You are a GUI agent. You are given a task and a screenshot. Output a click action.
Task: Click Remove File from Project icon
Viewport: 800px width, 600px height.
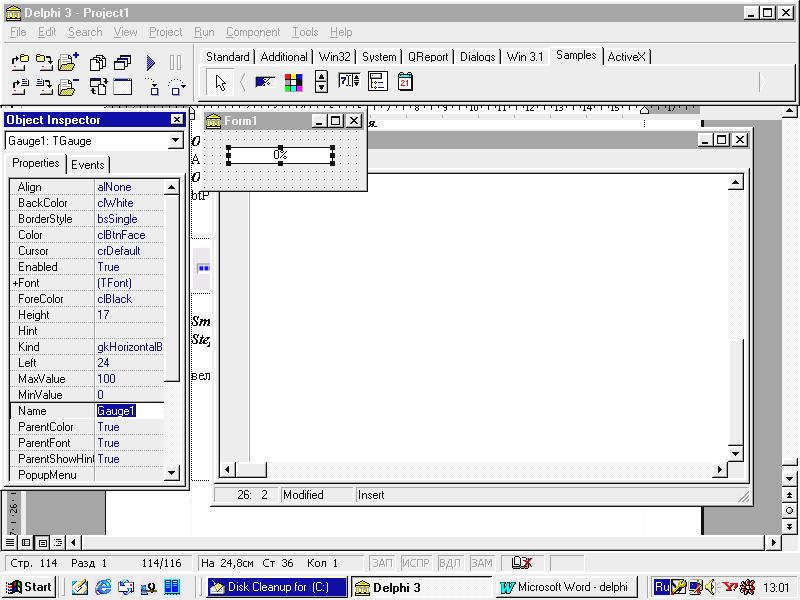click(68, 87)
